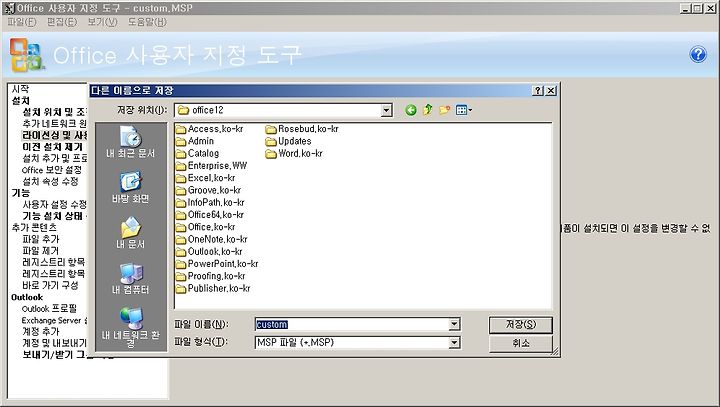Select 이전 설치 제거 in navigation tree

52,147
